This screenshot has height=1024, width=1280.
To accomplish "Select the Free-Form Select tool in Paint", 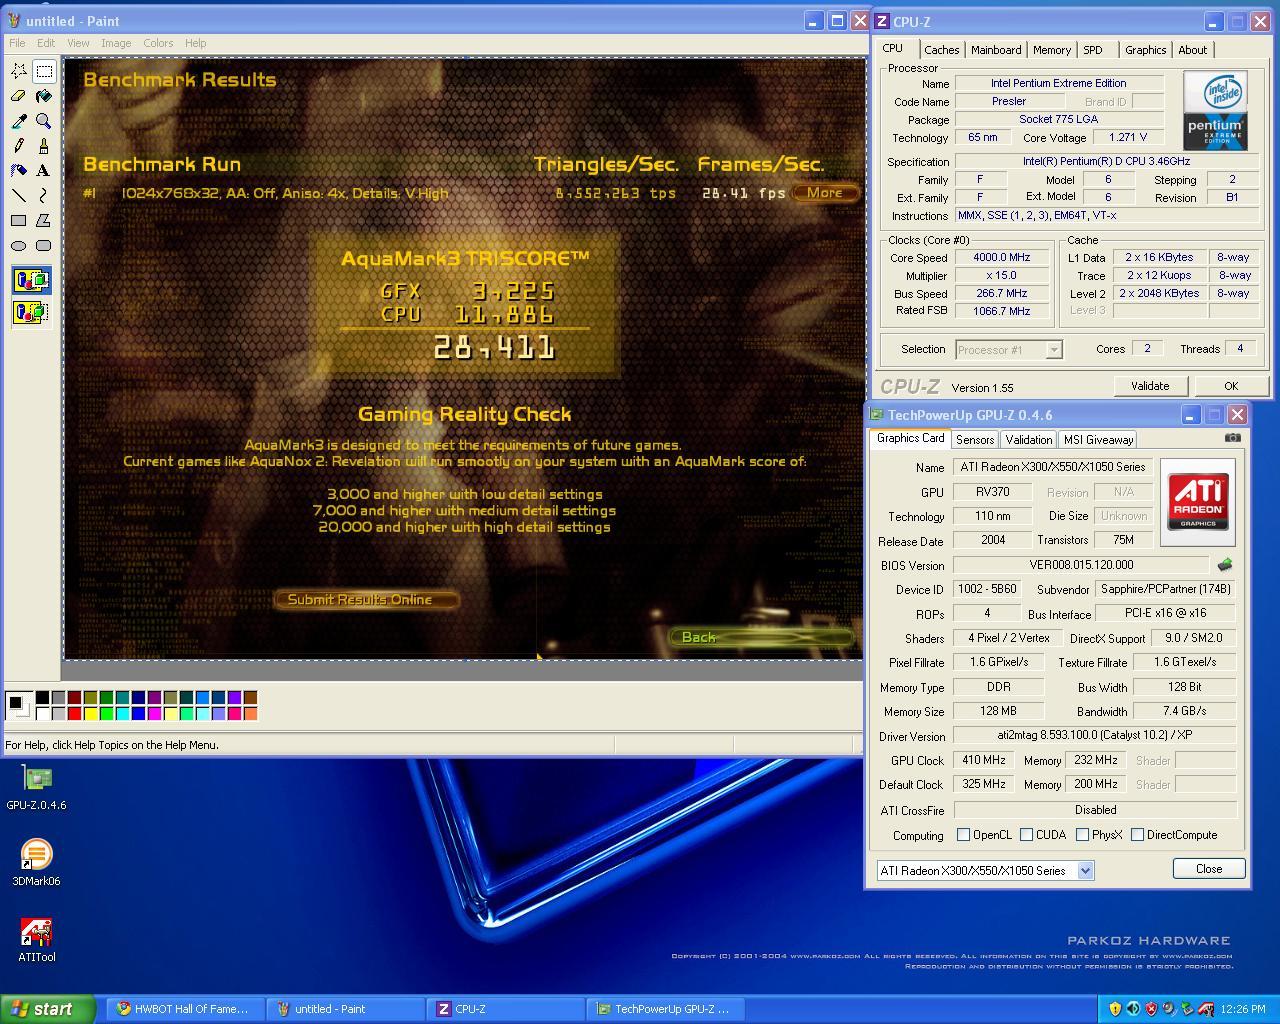I will [x=19, y=71].
